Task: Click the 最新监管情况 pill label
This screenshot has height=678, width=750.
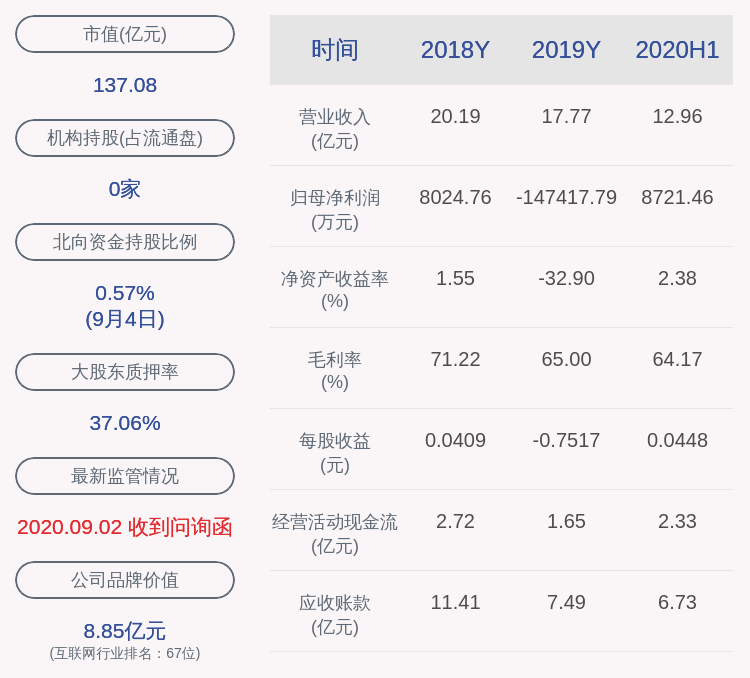Action: pyautogui.click(x=125, y=476)
